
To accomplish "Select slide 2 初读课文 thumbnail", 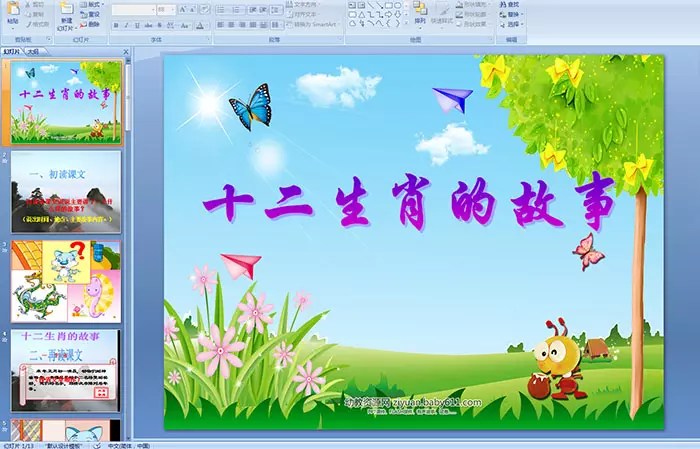I will pyautogui.click(x=66, y=192).
